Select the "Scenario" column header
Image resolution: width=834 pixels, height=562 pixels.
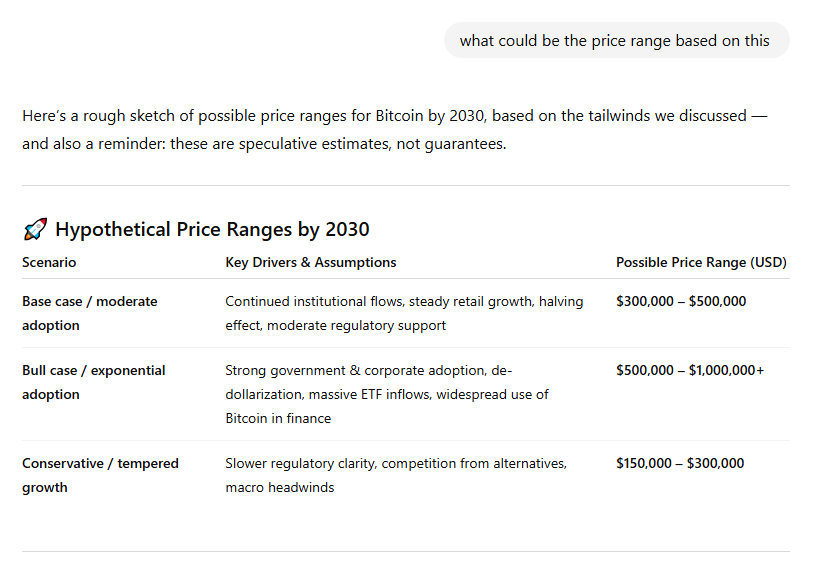tap(49, 262)
